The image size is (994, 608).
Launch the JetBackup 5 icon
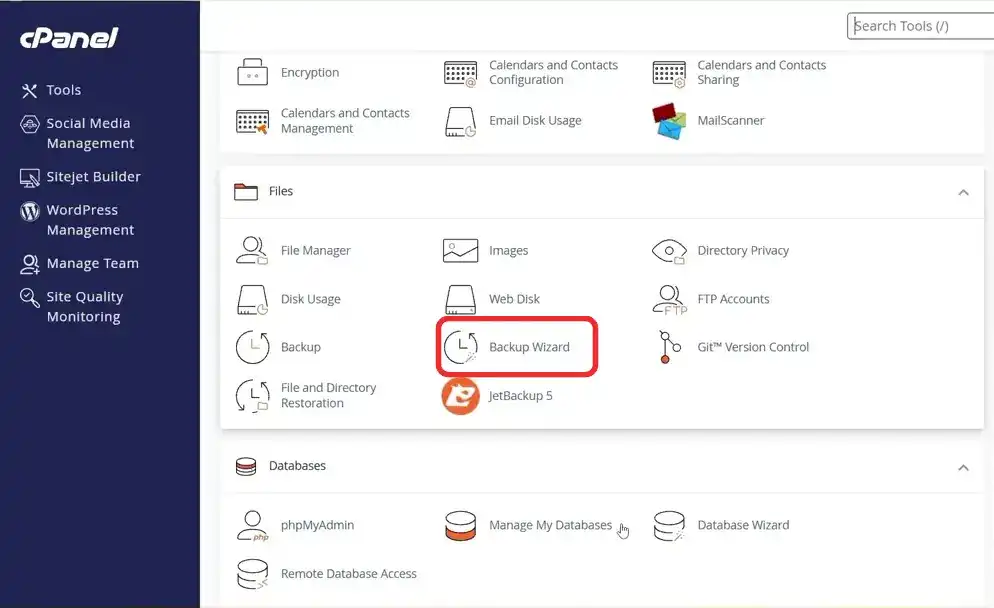[x=460, y=396]
